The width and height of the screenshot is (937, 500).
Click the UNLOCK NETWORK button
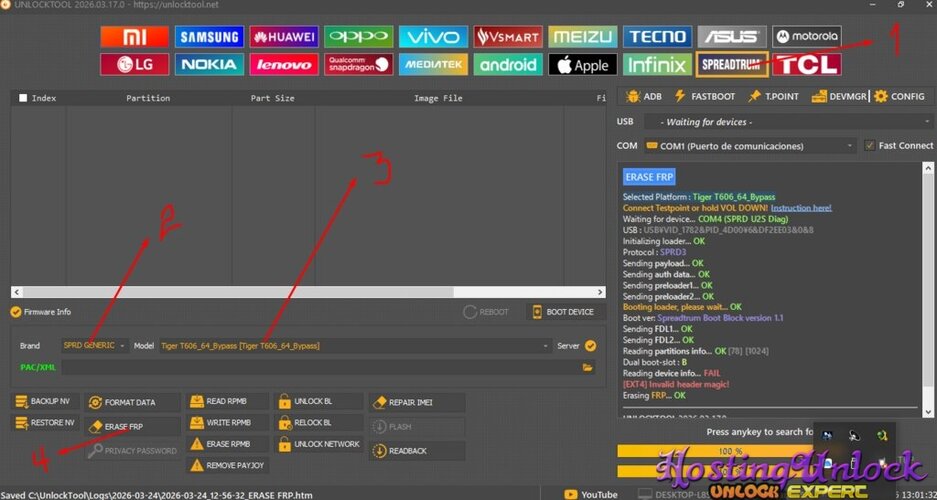click(x=319, y=444)
